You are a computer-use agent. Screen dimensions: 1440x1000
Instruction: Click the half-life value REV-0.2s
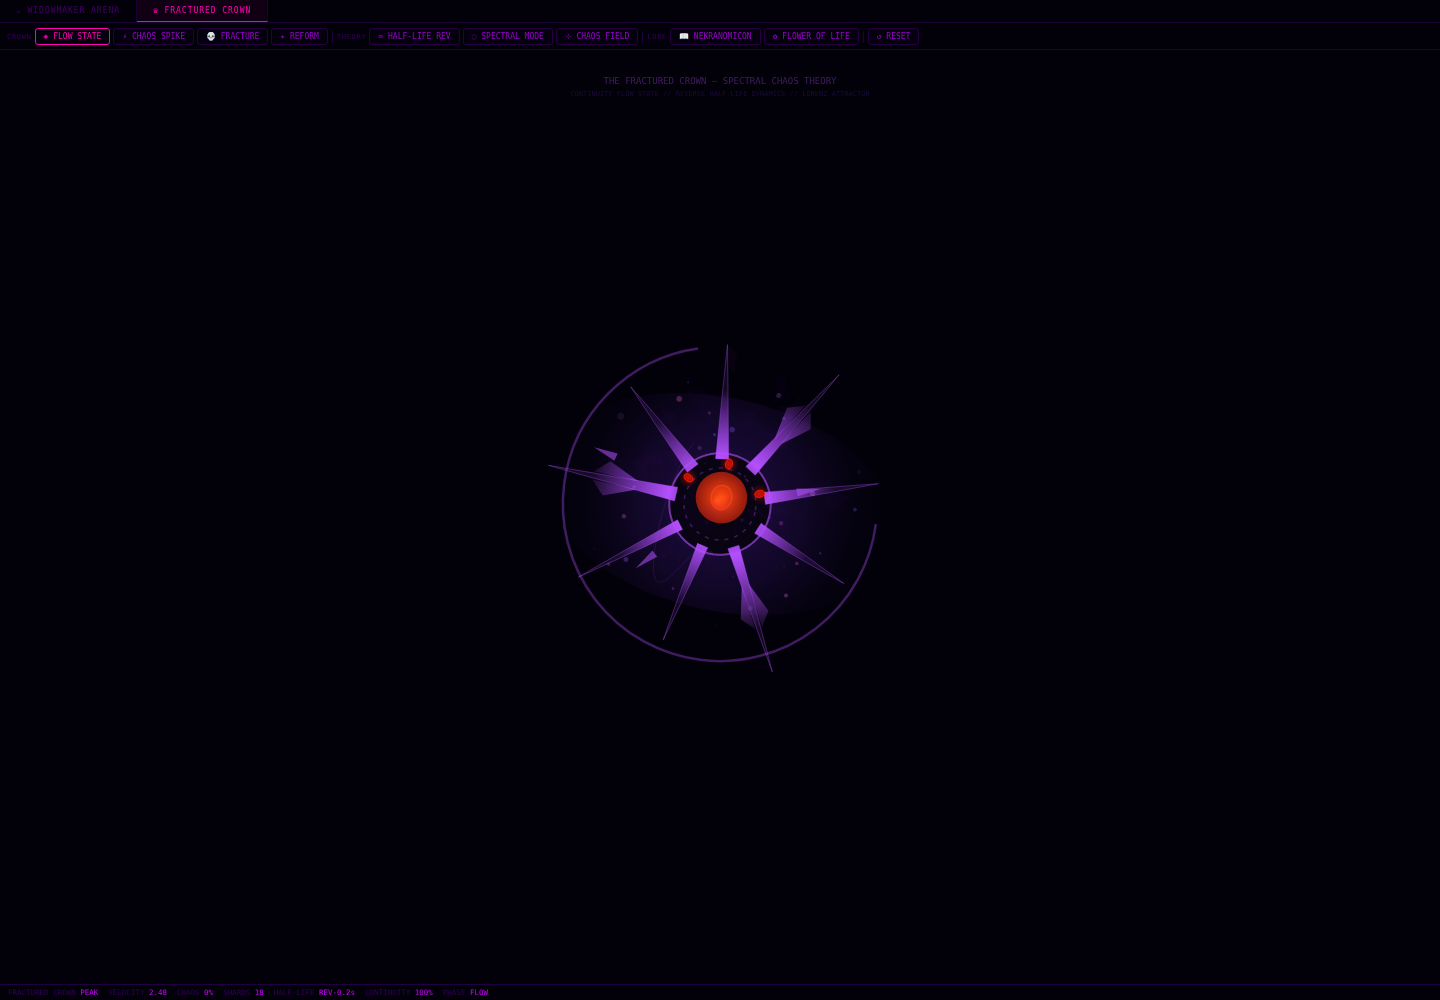(x=337, y=993)
